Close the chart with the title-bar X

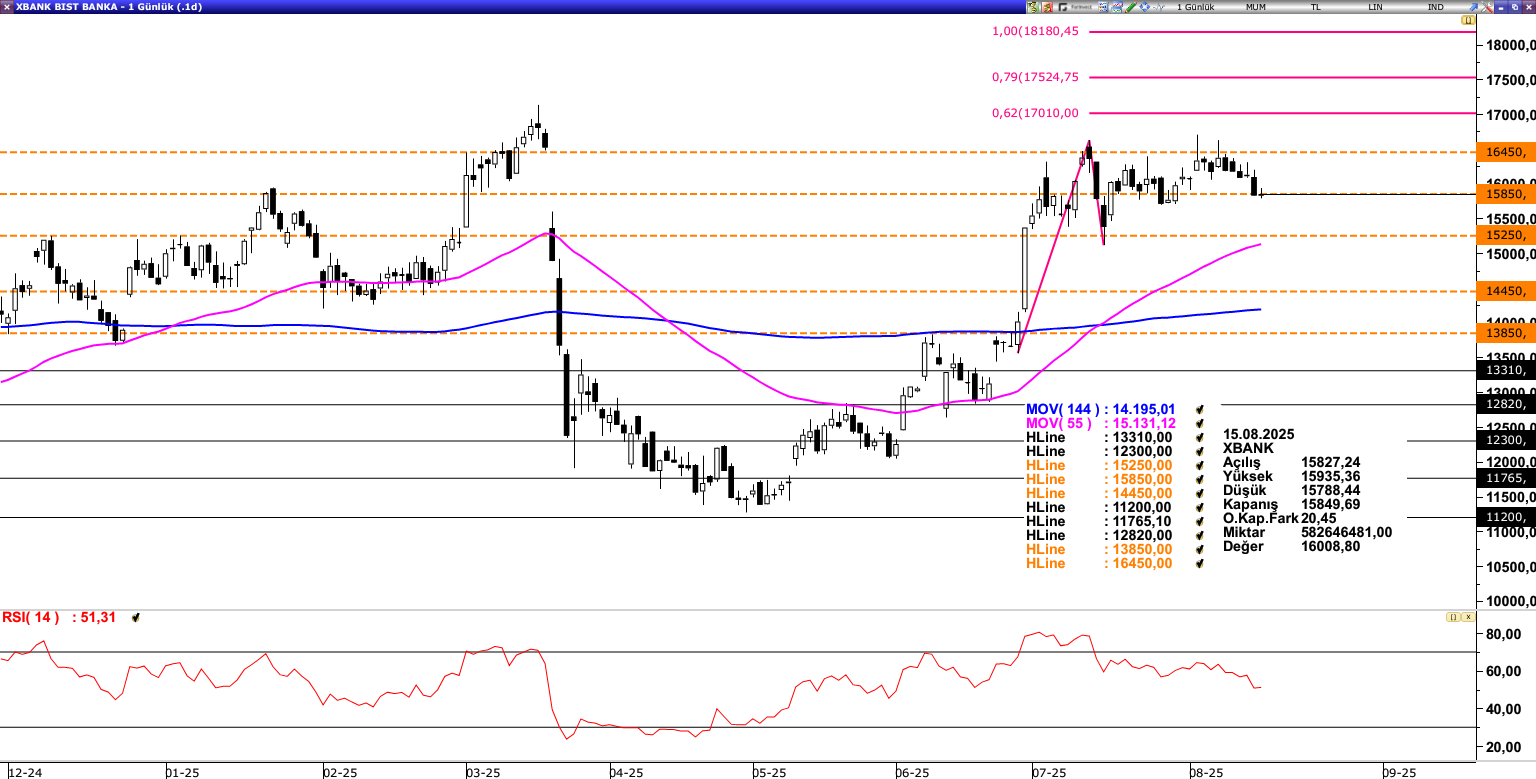coord(1527,7)
